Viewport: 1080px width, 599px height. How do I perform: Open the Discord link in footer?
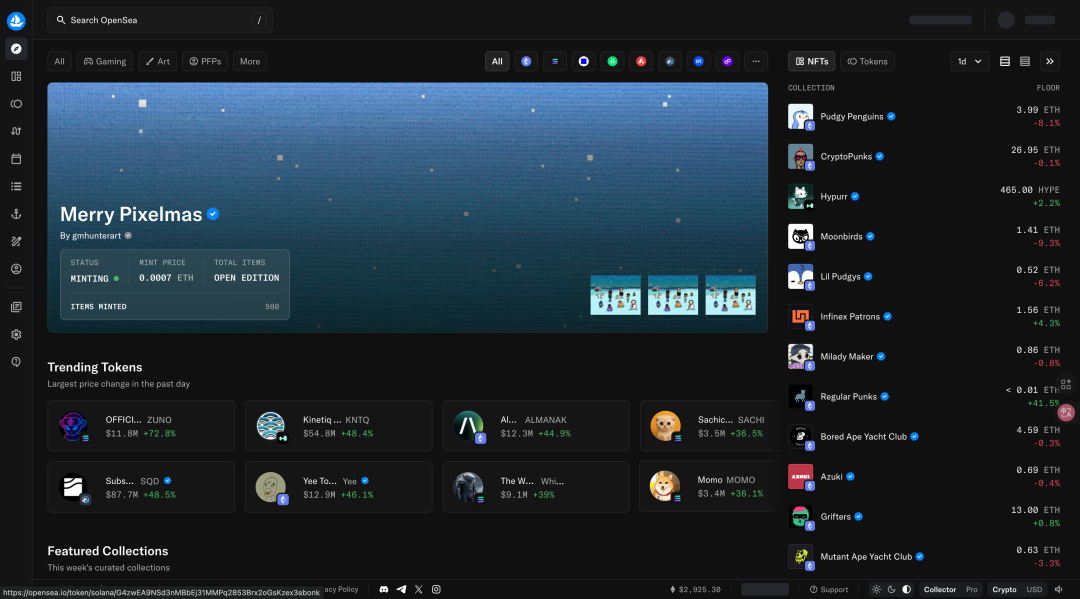384,589
